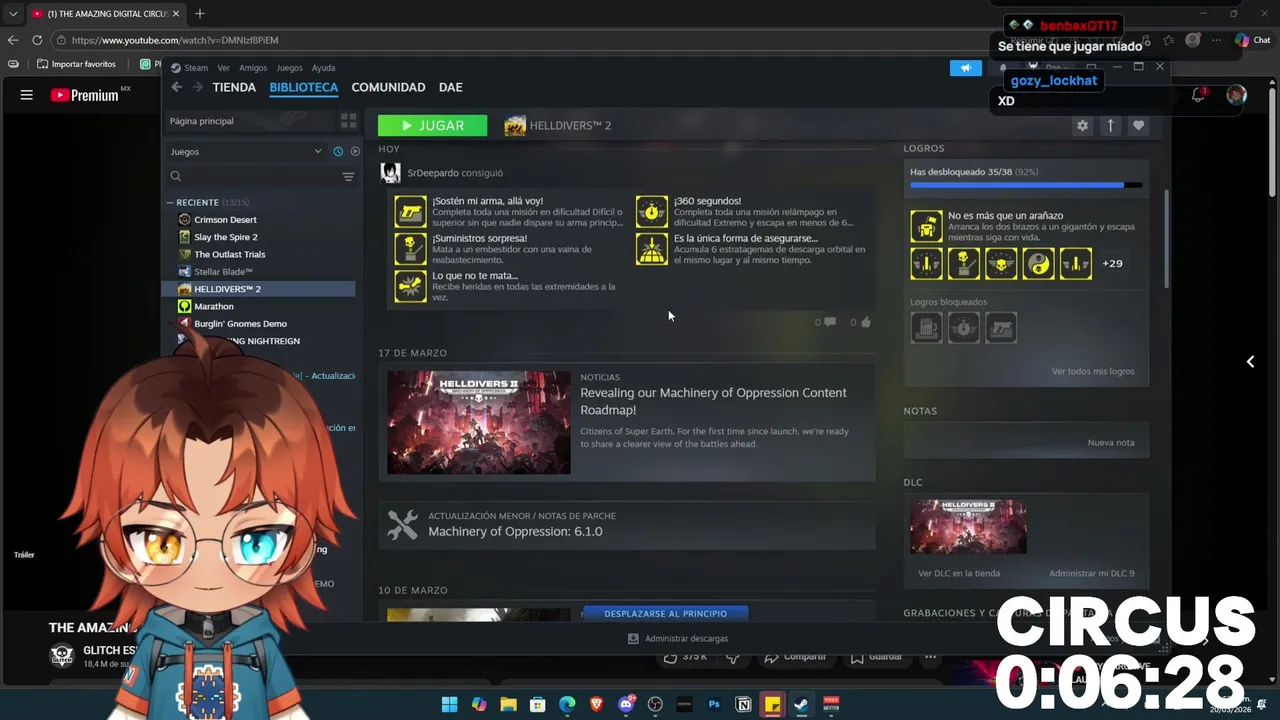This screenshot has width=1280, height=720.
Task: Go back with Steam's back arrow
Action: pos(176,87)
